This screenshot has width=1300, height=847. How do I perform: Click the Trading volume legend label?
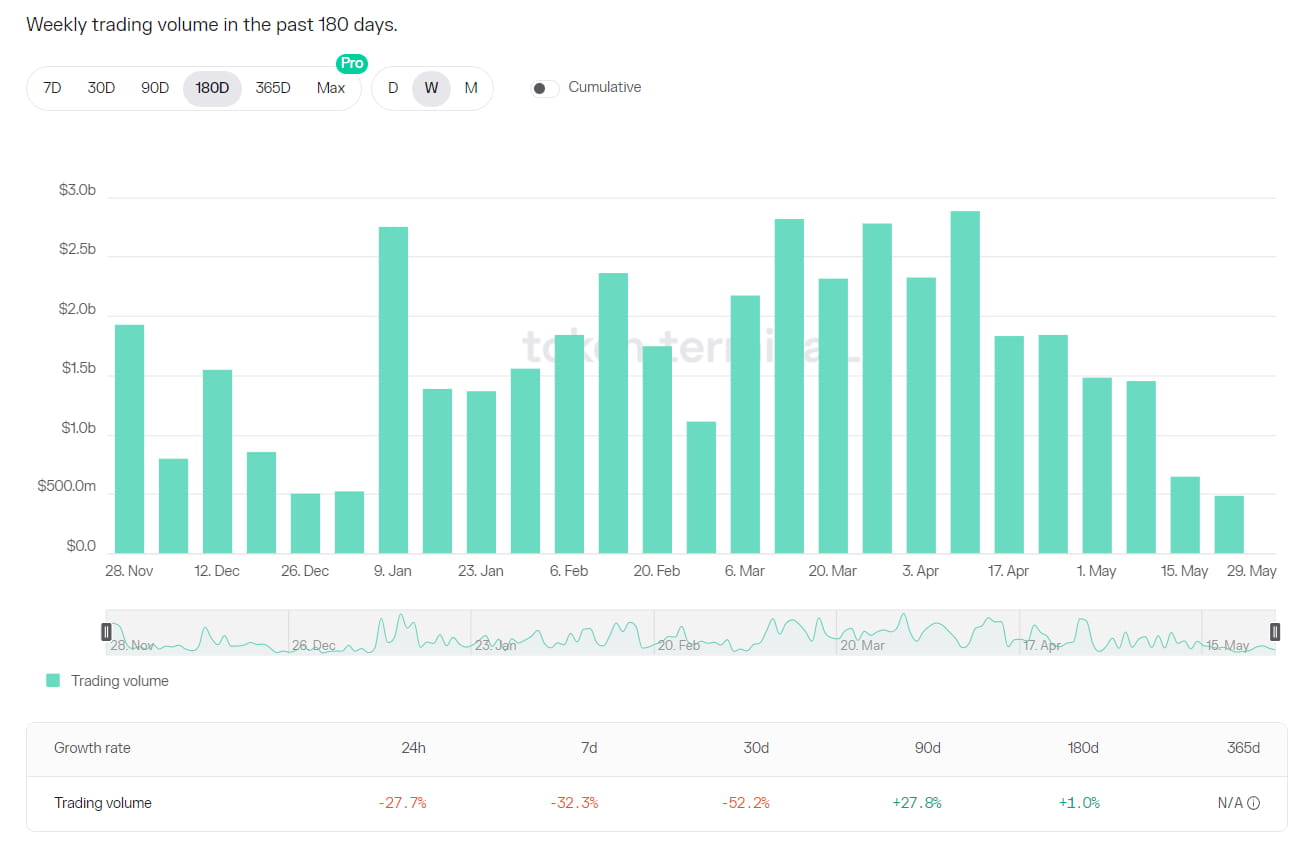pos(120,681)
